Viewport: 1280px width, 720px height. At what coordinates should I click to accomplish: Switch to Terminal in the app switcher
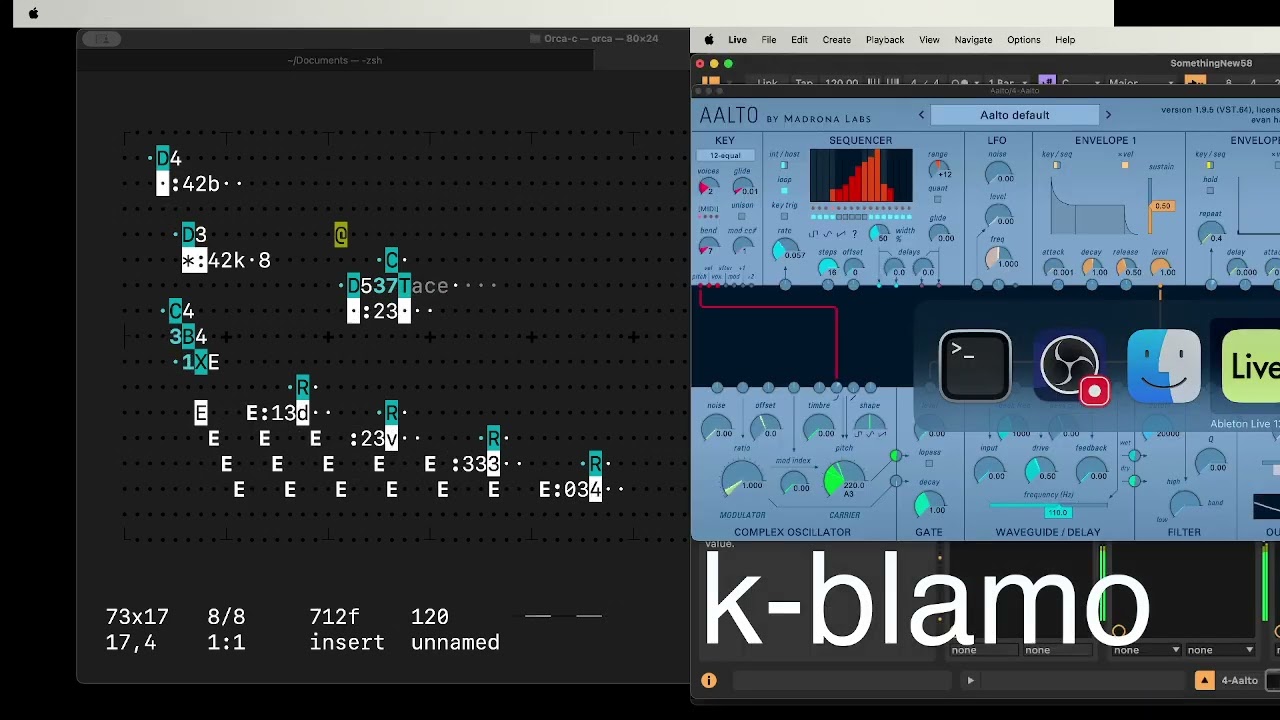pos(975,366)
